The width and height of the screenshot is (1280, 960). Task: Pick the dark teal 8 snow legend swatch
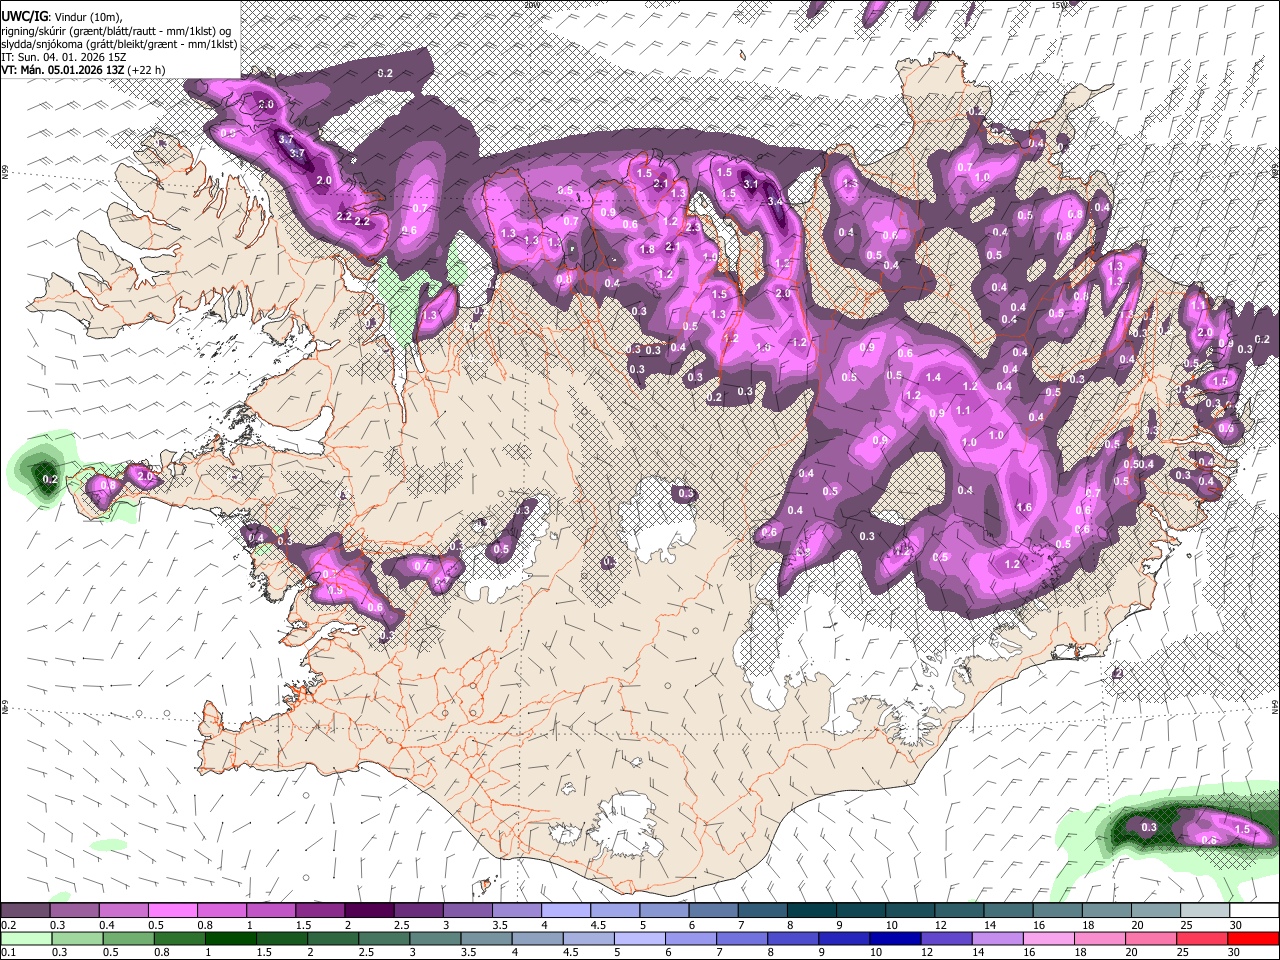click(x=811, y=911)
